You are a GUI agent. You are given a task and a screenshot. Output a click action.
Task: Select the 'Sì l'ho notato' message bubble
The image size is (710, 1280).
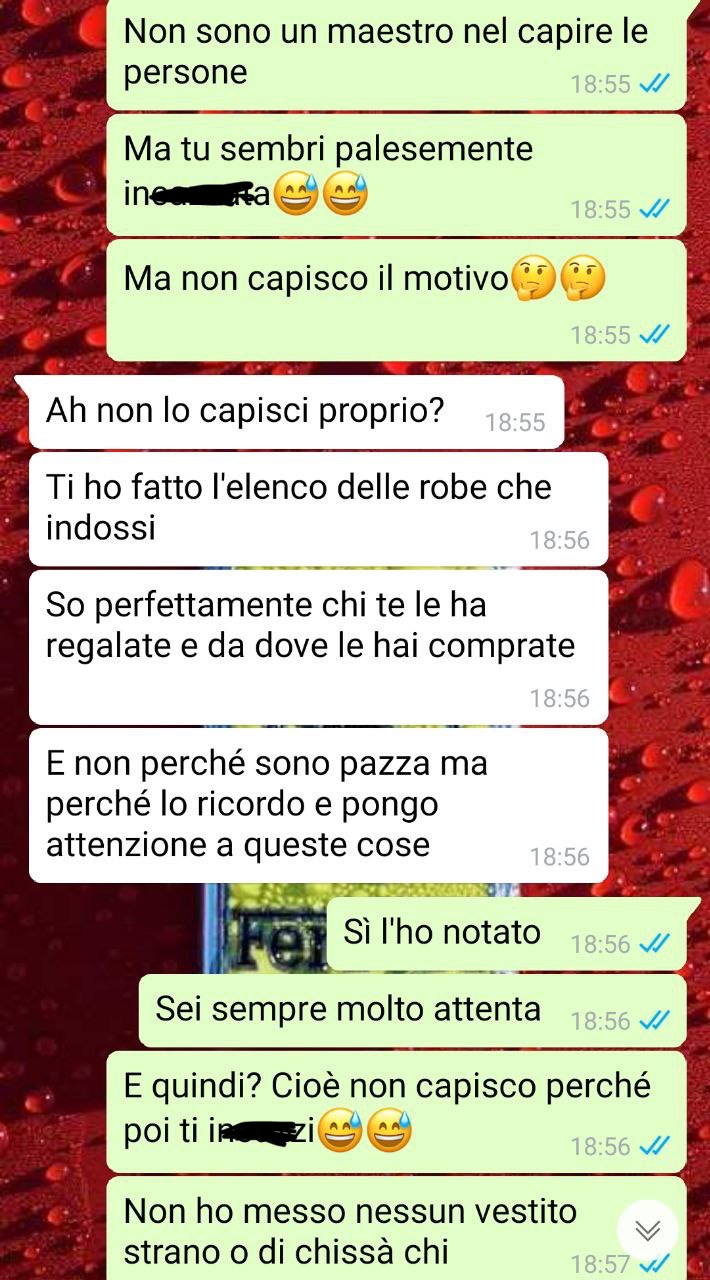point(506,934)
